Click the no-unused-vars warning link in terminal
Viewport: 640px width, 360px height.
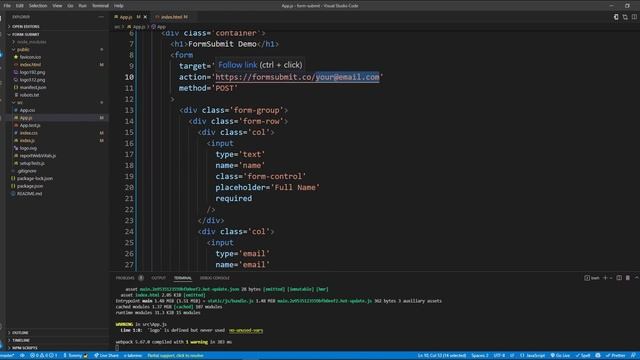pyautogui.click(x=246, y=330)
